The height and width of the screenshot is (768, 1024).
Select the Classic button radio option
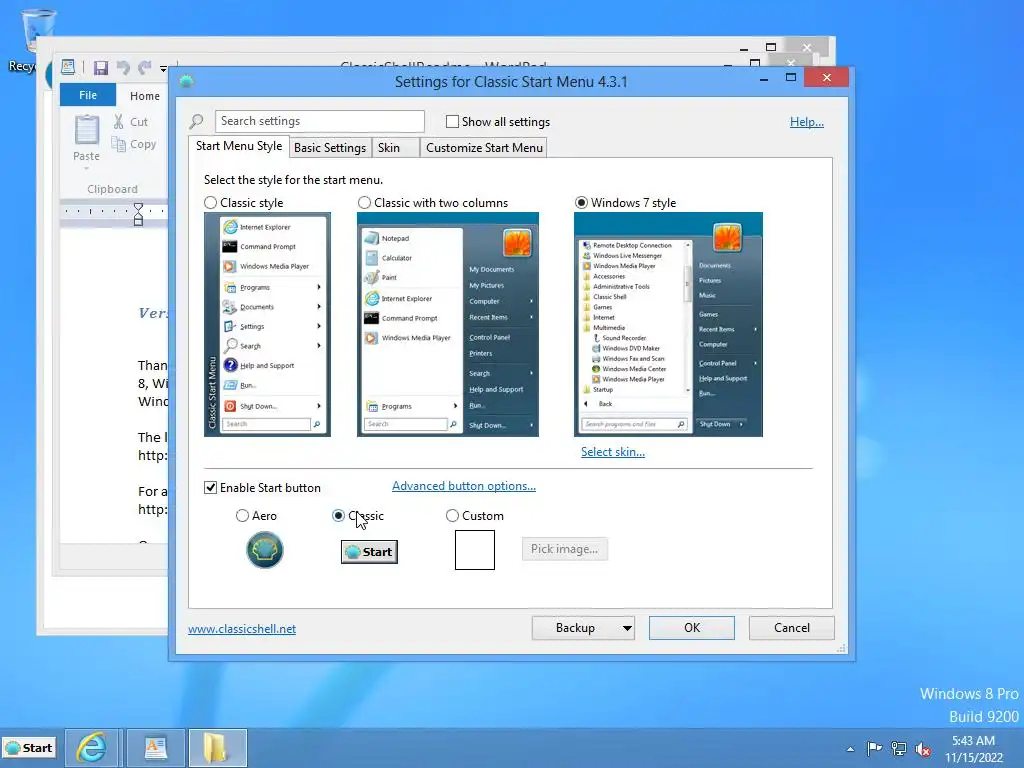(x=338, y=516)
